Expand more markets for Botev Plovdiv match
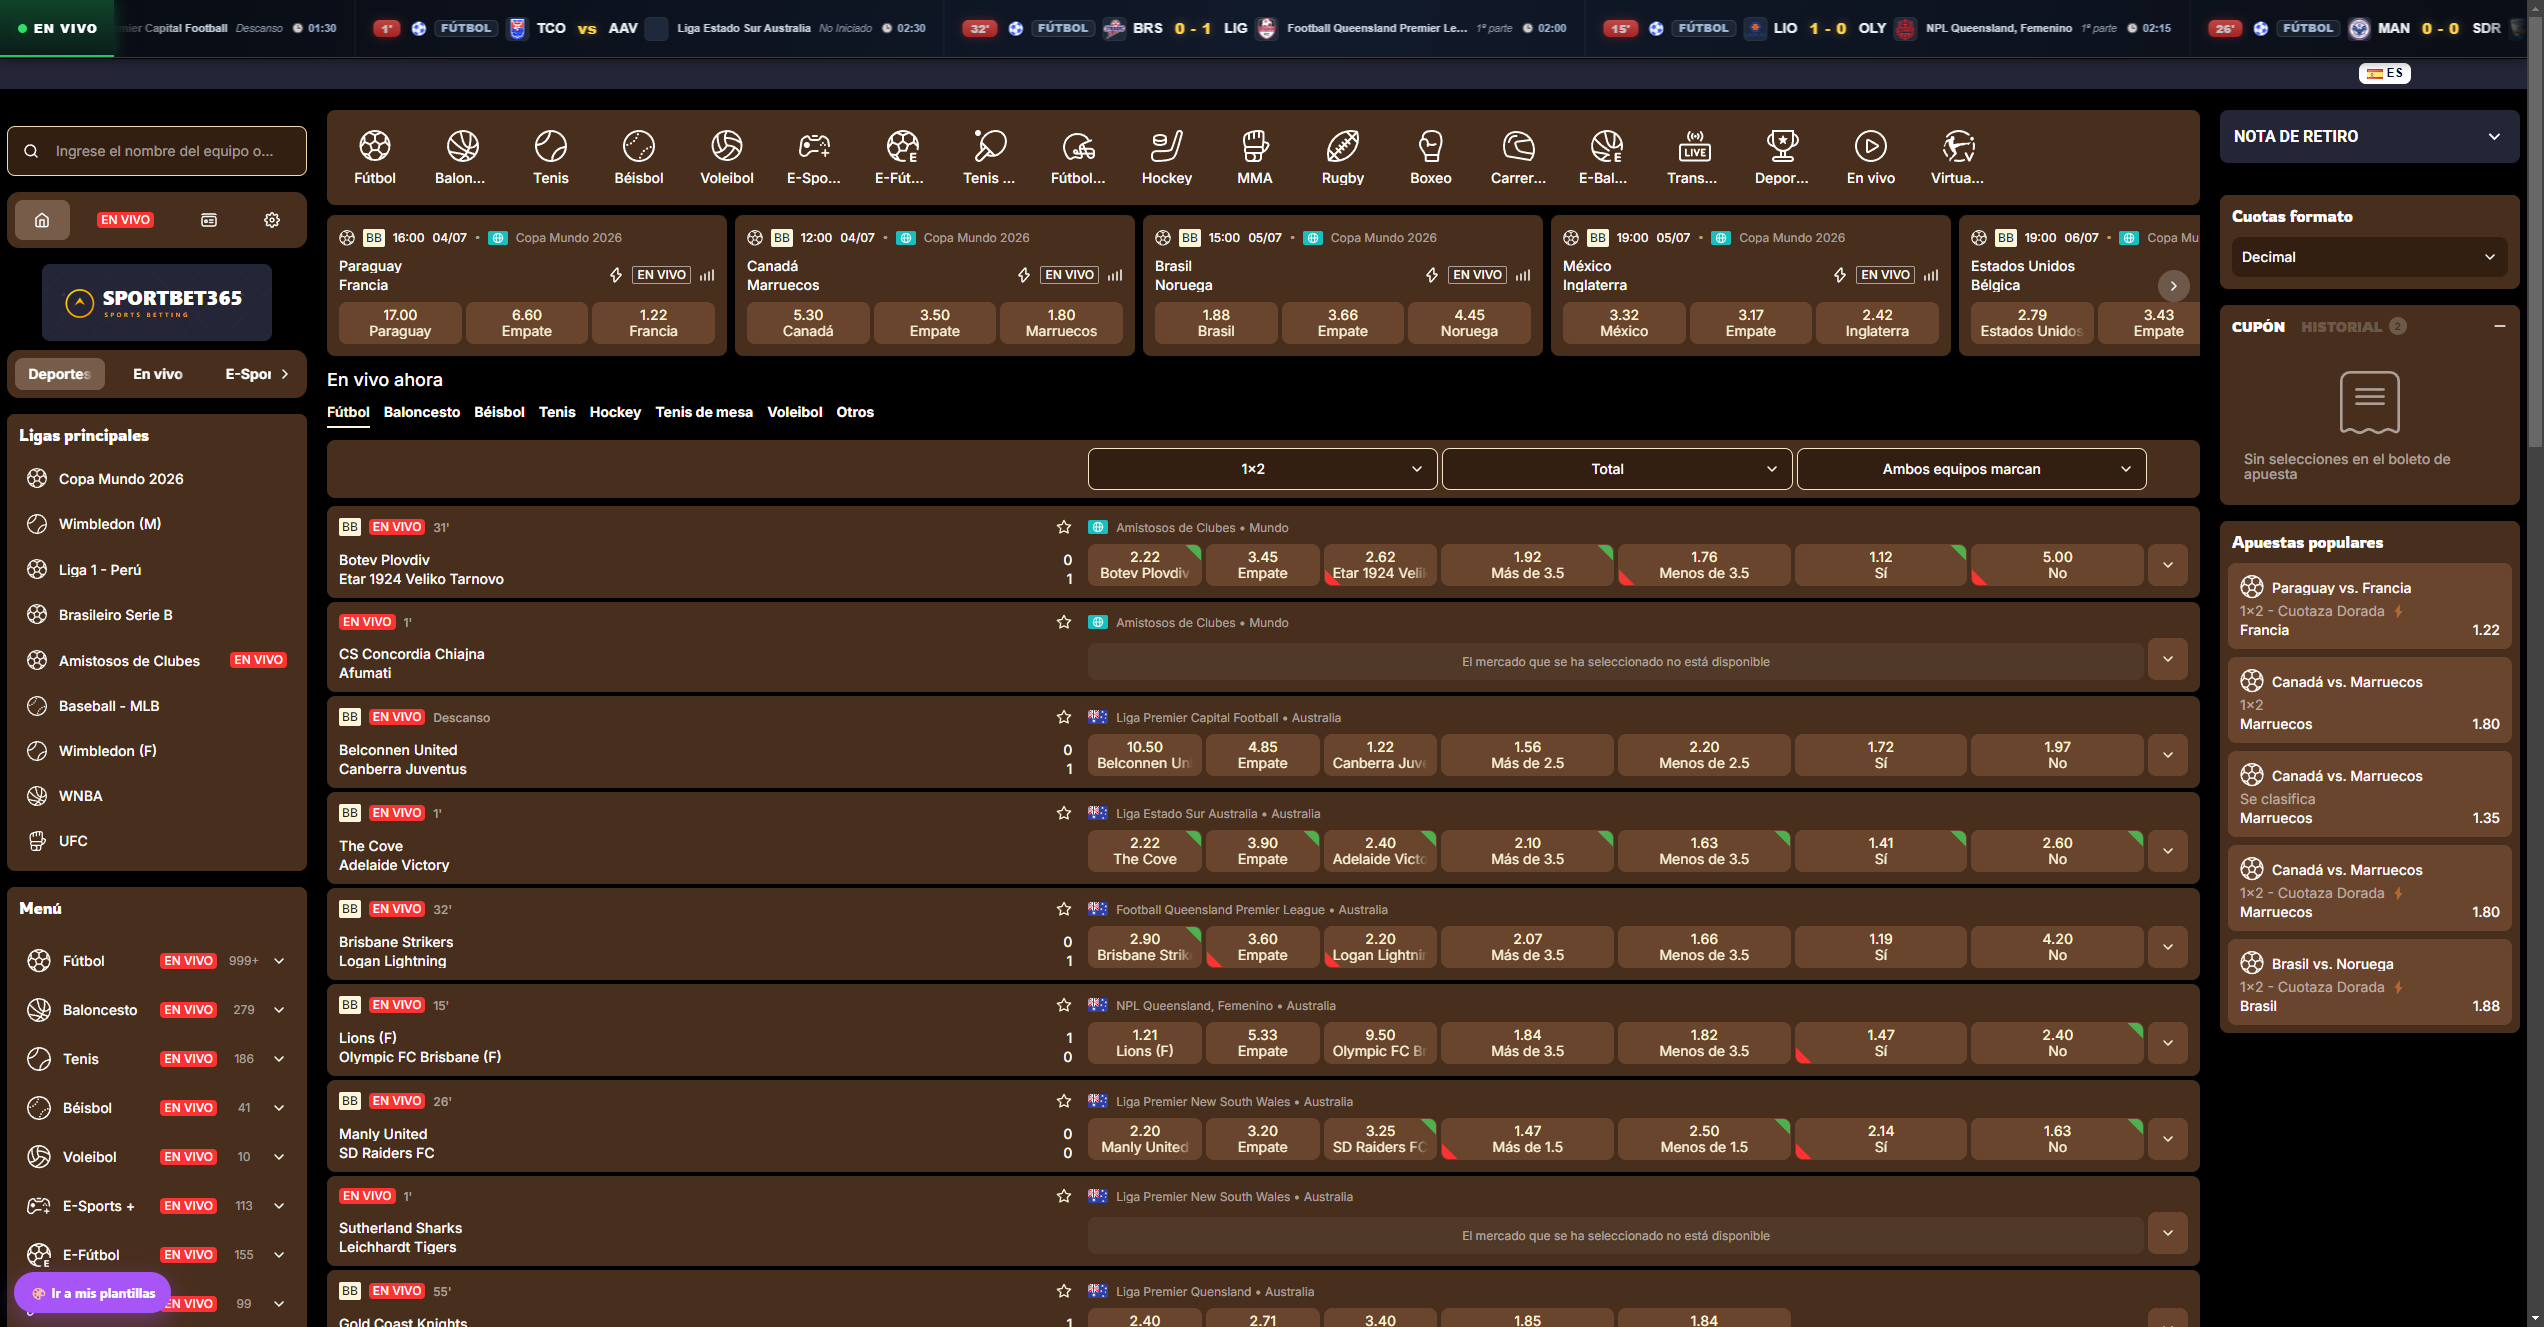 pos(2167,565)
